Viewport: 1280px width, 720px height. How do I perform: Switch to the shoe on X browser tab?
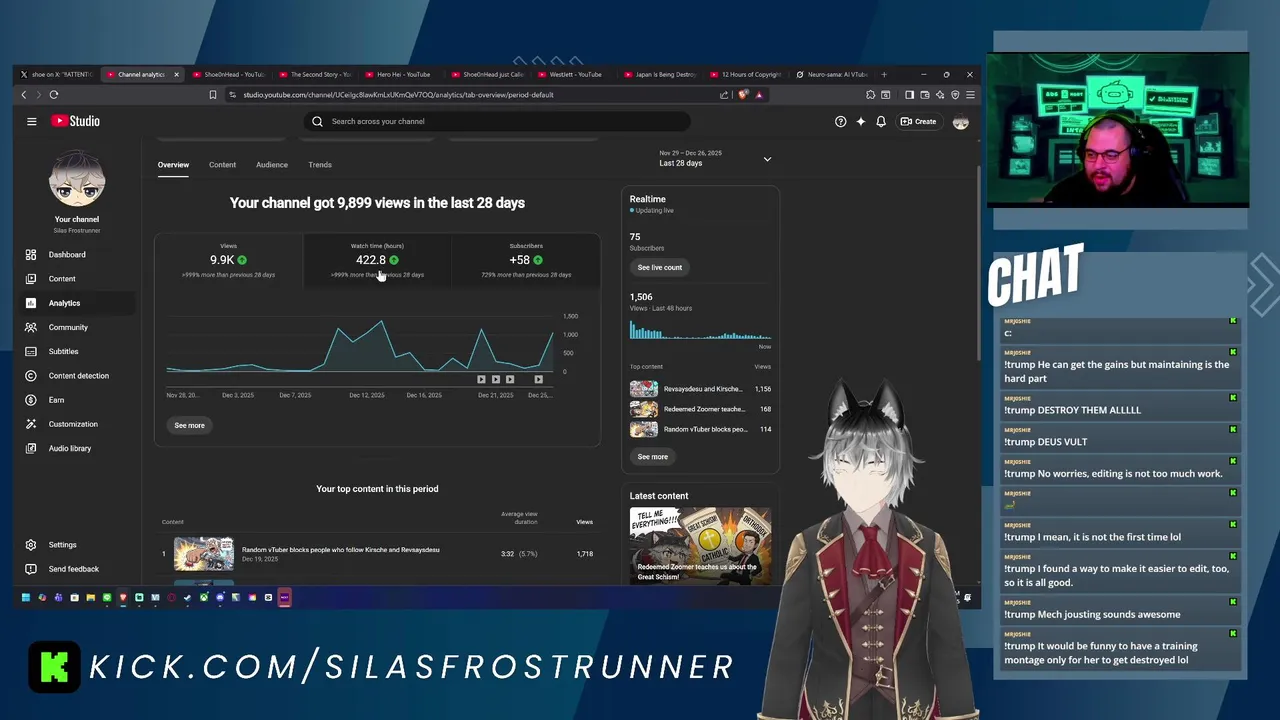(x=56, y=74)
